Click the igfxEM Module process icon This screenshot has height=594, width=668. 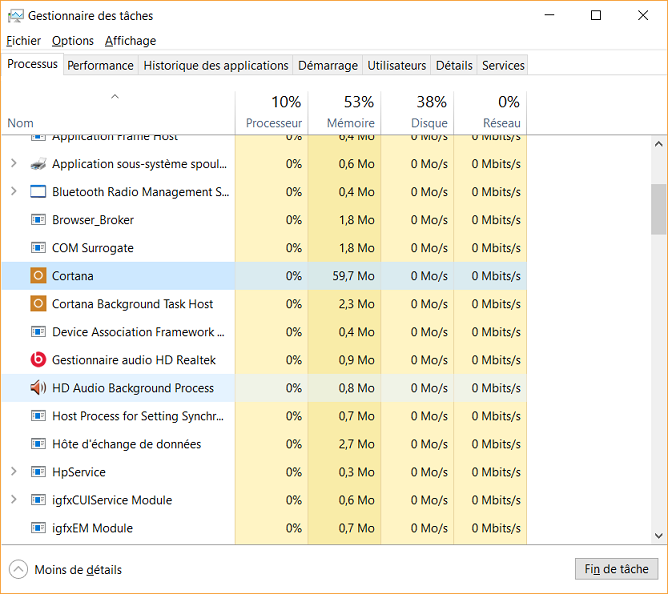point(39,528)
